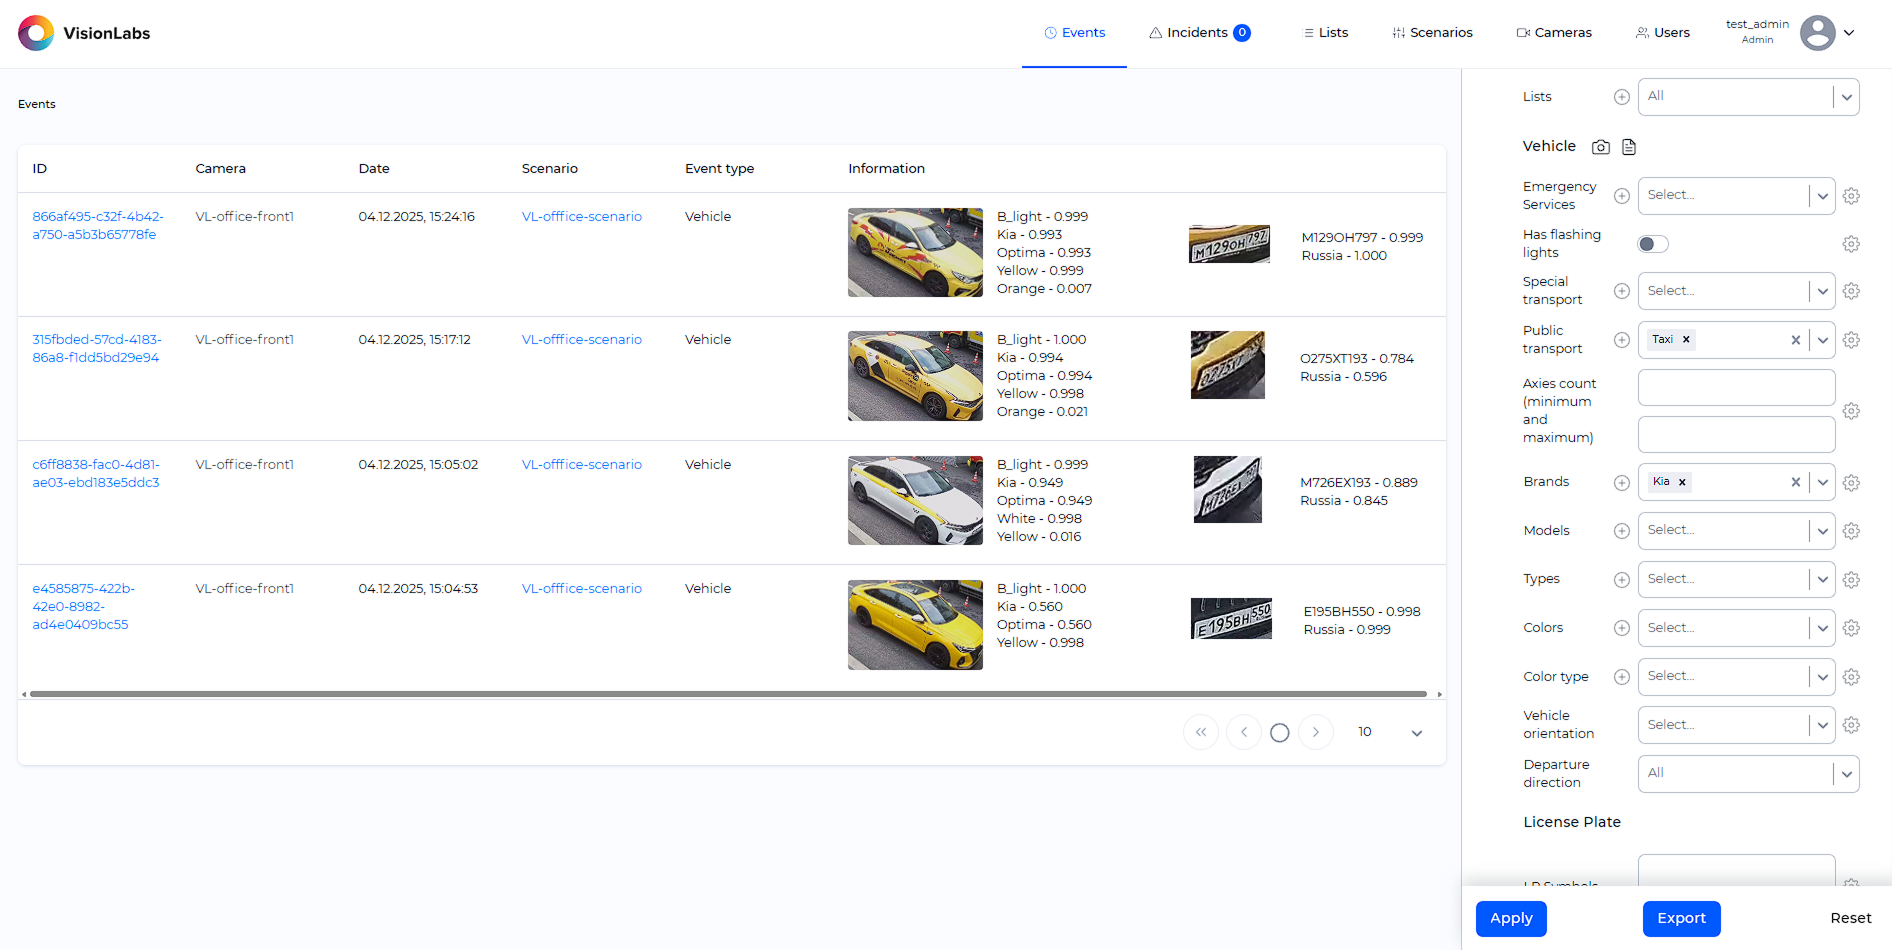Remove the Kia tag from Brands filter
Screen dimensions: 1892x950
1681,482
